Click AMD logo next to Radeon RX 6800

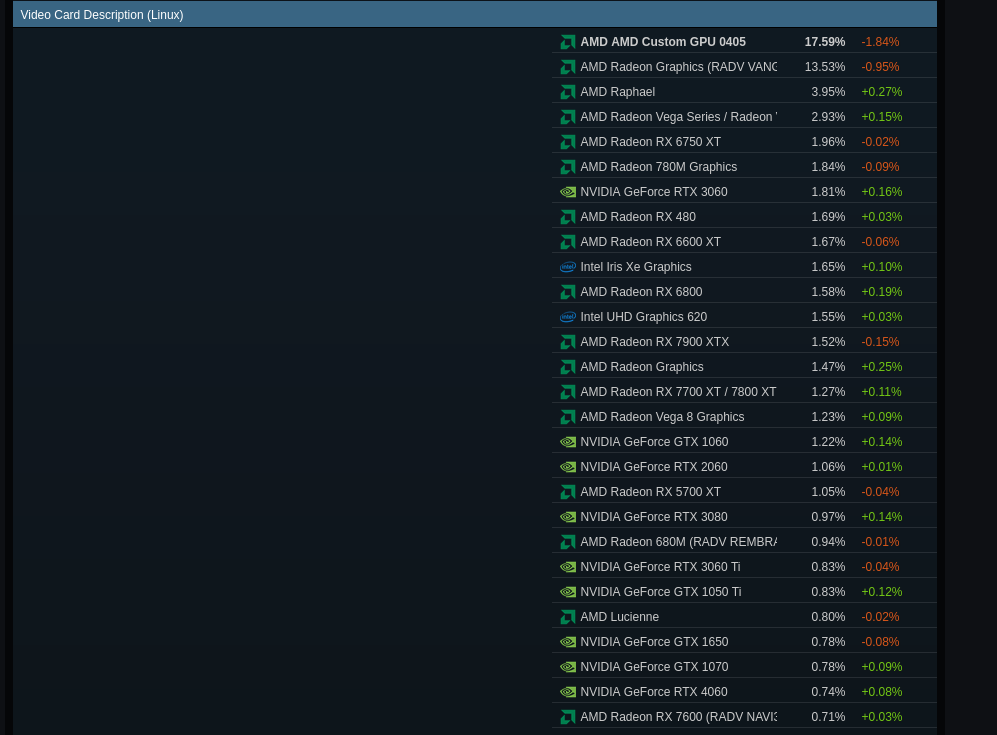pyautogui.click(x=568, y=292)
